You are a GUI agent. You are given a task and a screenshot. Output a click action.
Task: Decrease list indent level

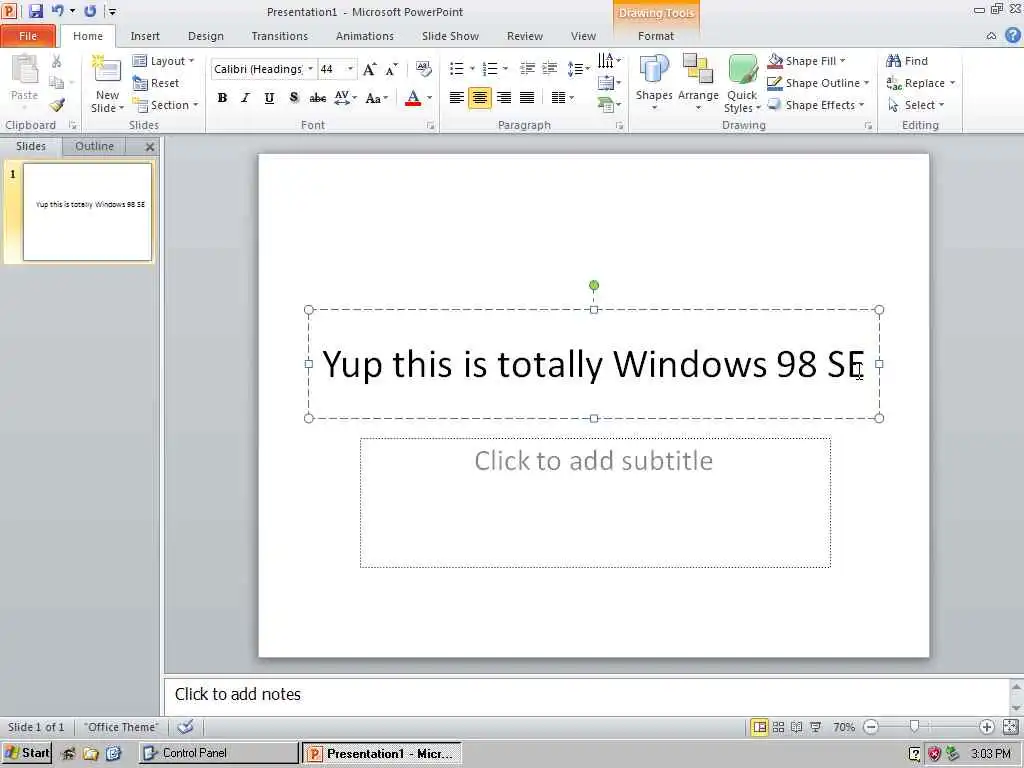[527, 69]
